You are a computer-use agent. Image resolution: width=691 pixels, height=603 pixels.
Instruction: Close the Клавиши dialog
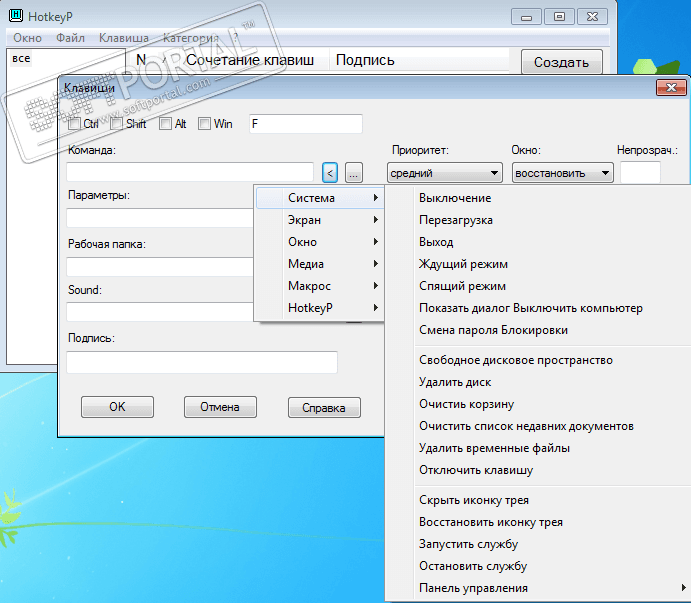pos(671,87)
